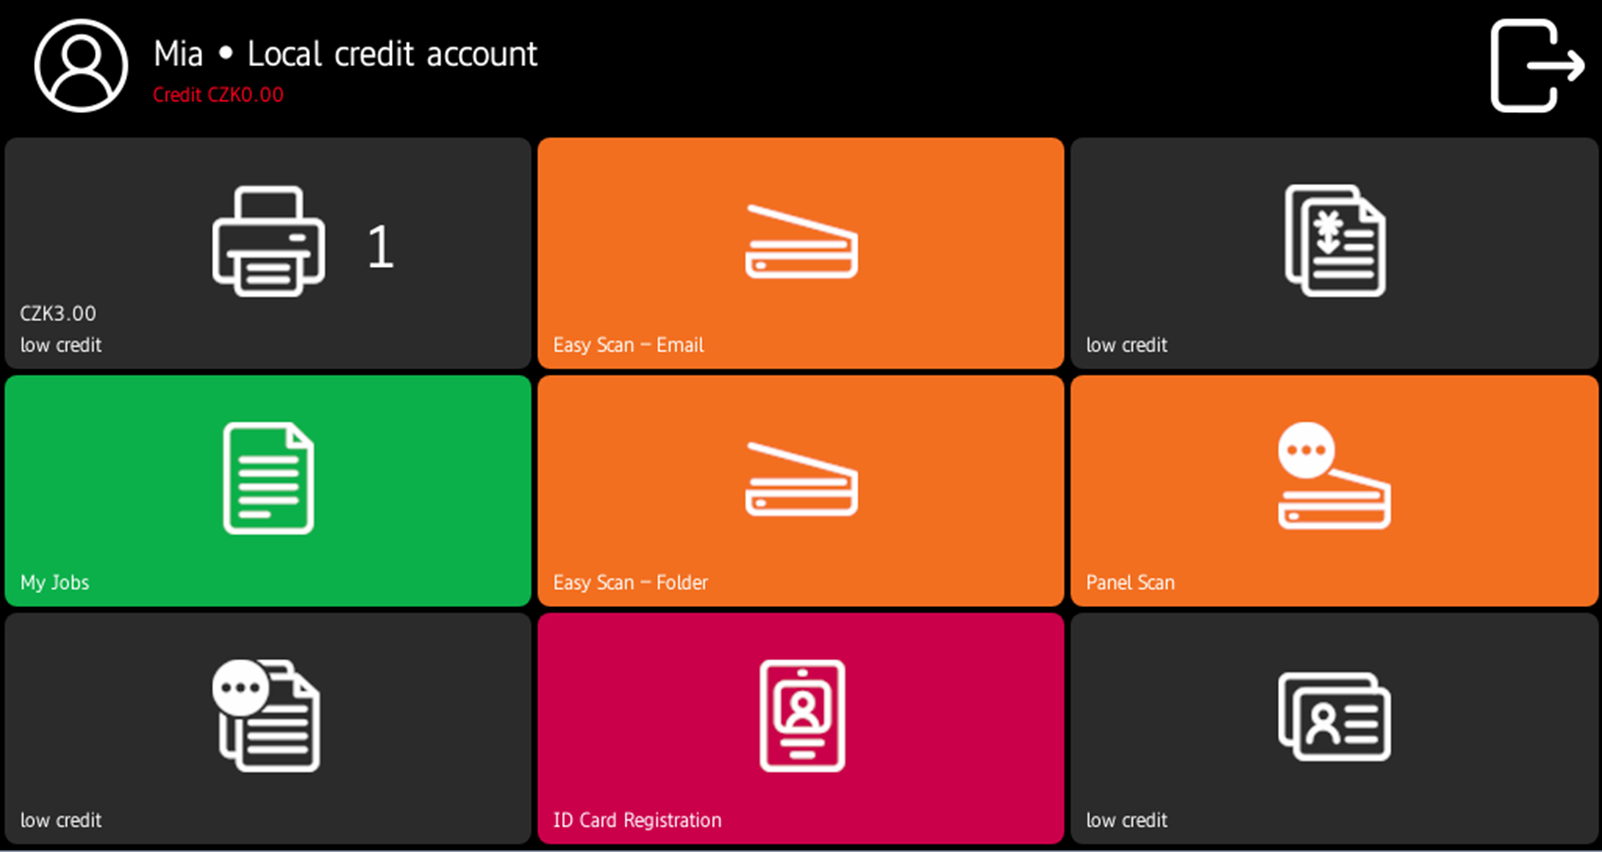Image resolution: width=1602 pixels, height=852 pixels.
Task: Log out using the exit icon
Action: click(x=1536, y=66)
